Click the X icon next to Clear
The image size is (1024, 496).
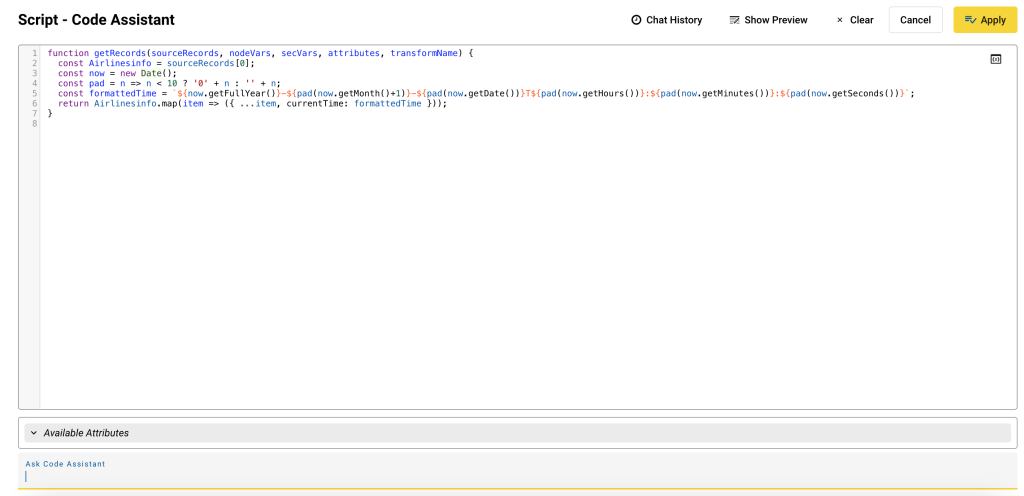(839, 20)
